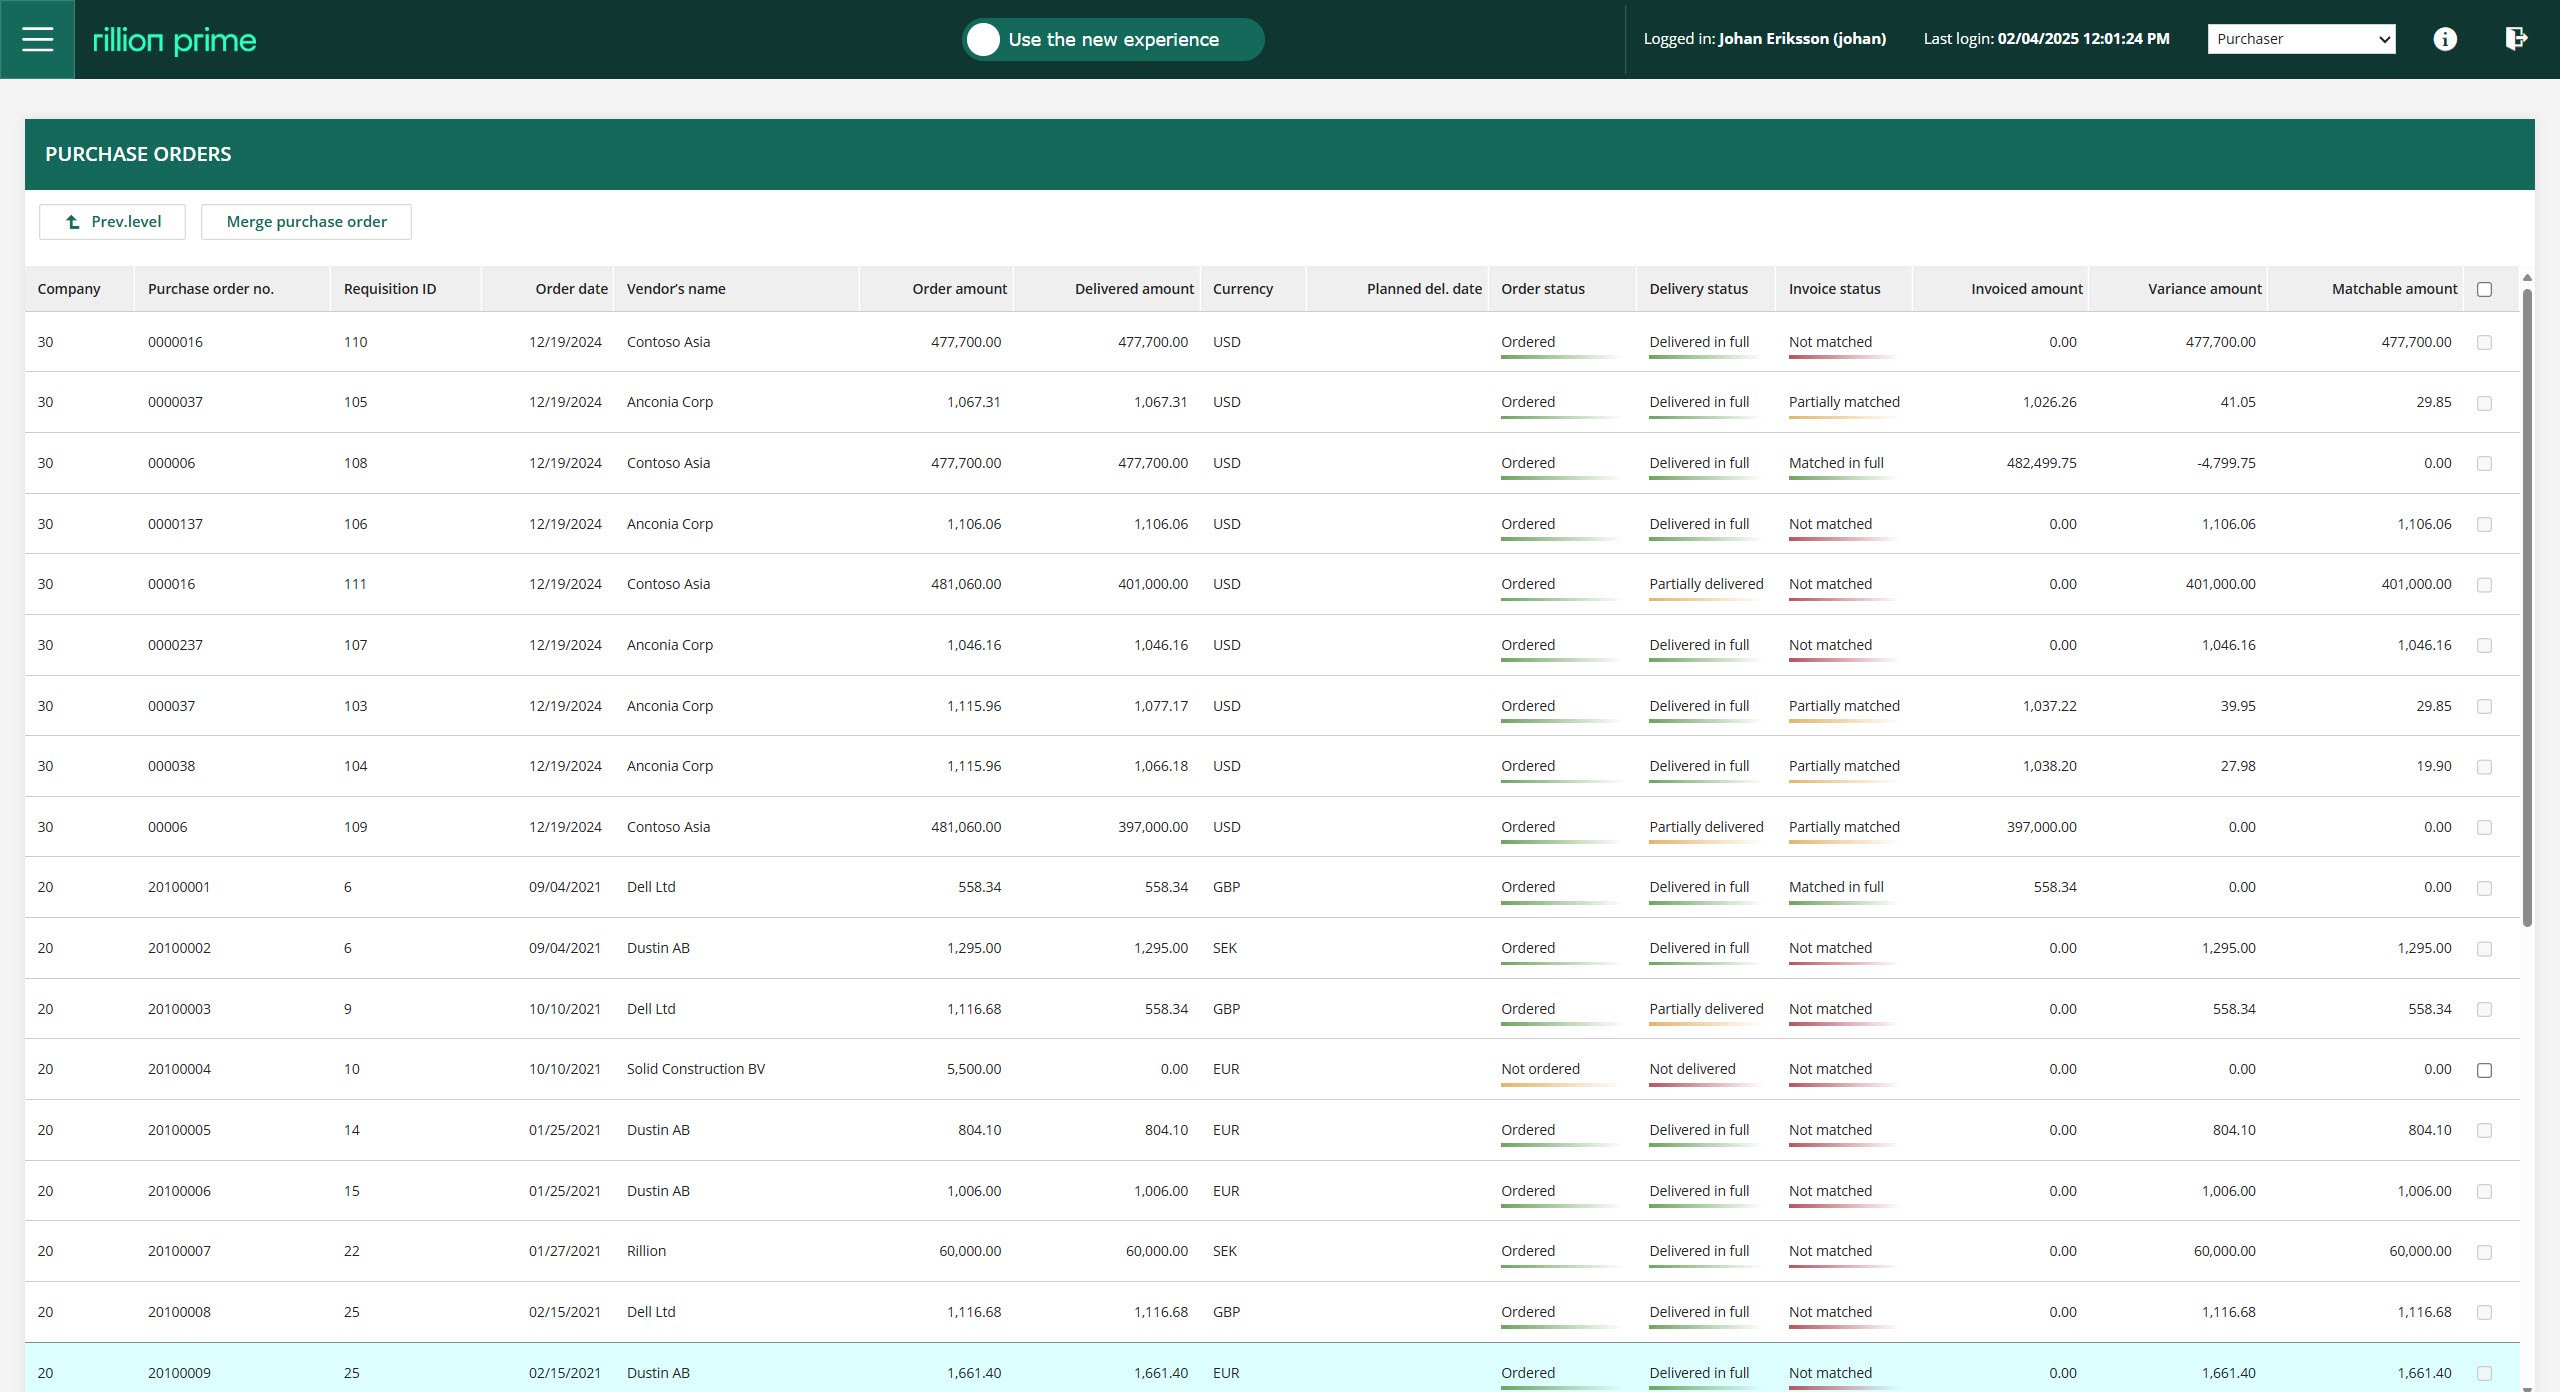Sort by Vendor's name column header
The image size is (2560, 1392).
pos(676,289)
